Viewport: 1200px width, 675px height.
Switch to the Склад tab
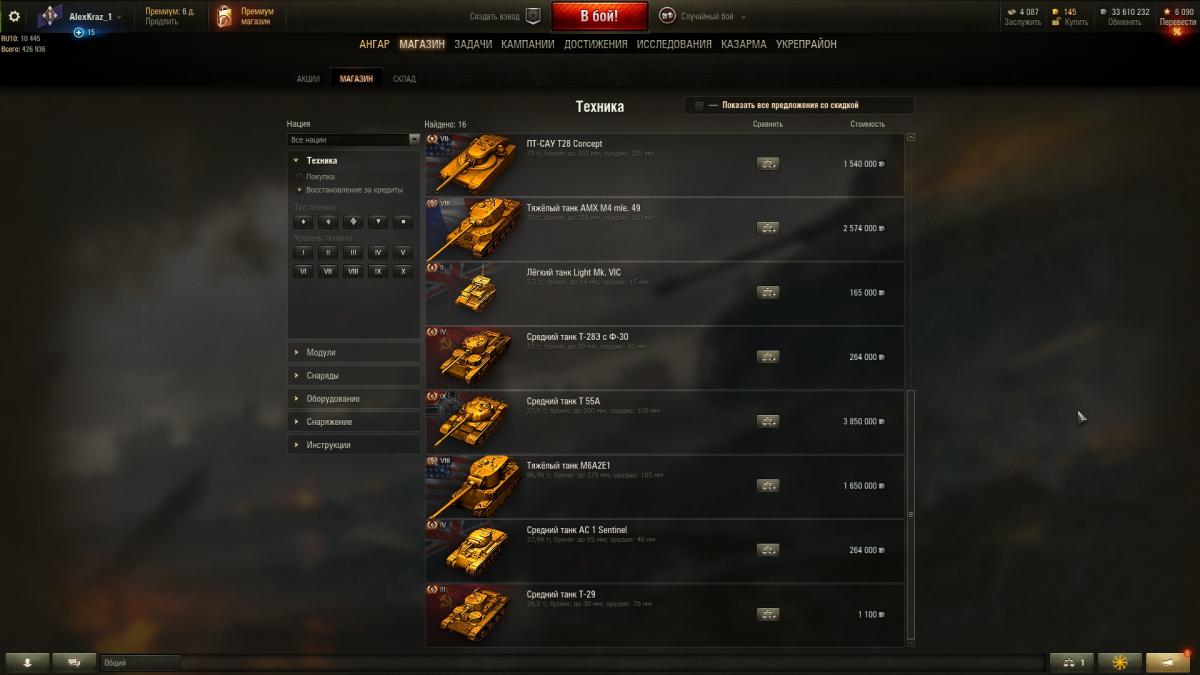(404, 79)
